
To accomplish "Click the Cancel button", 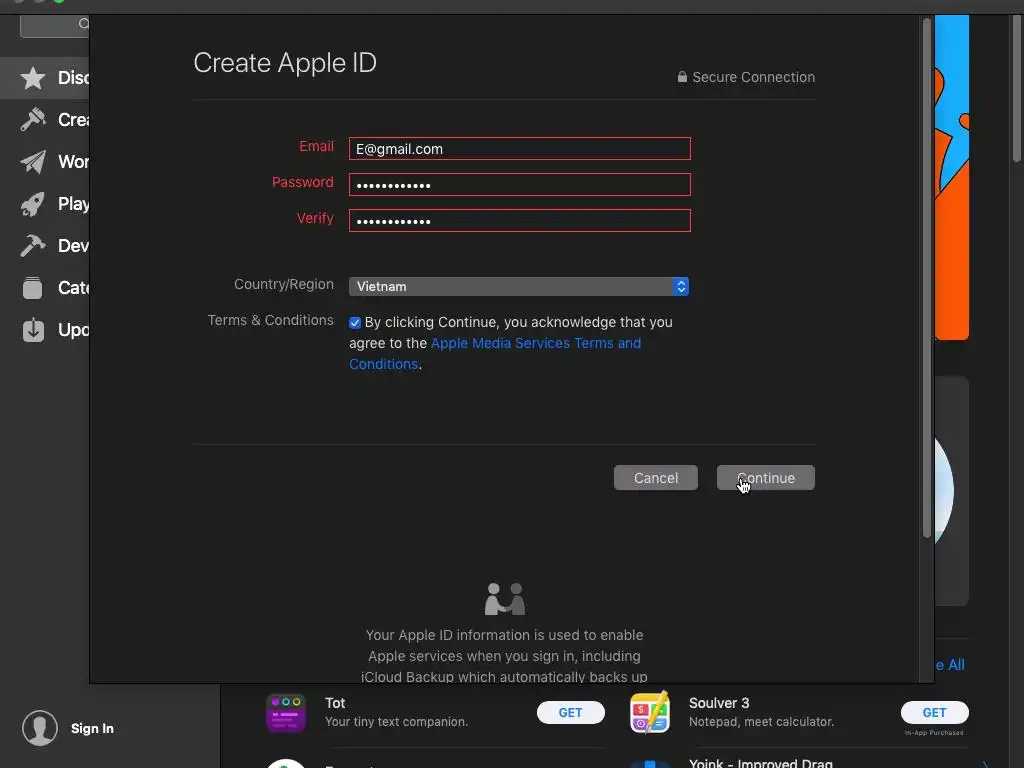I will [656, 478].
